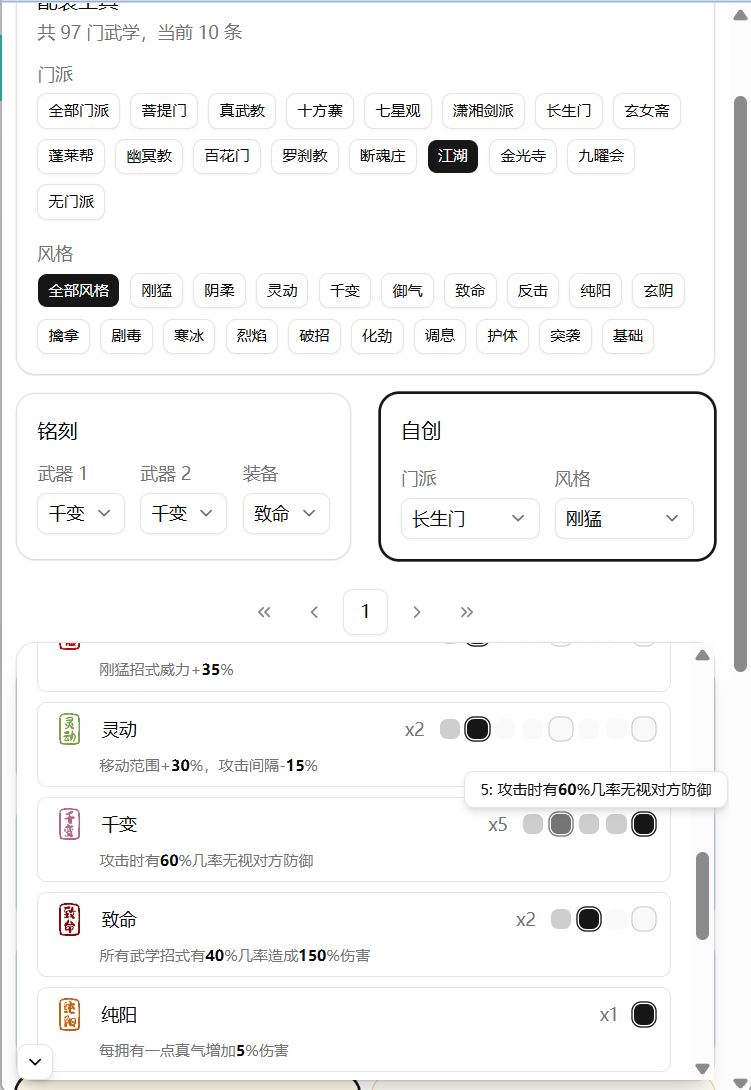The image size is (751, 1090).
Task: Click page number 1 button
Action: point(365,612)
